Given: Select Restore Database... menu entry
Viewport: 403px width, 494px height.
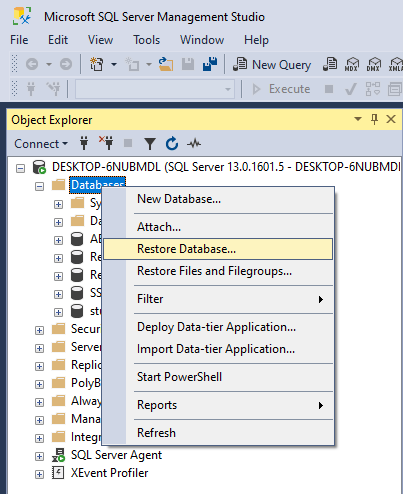Looking at the screenshot, I should [x=218, y=249].
